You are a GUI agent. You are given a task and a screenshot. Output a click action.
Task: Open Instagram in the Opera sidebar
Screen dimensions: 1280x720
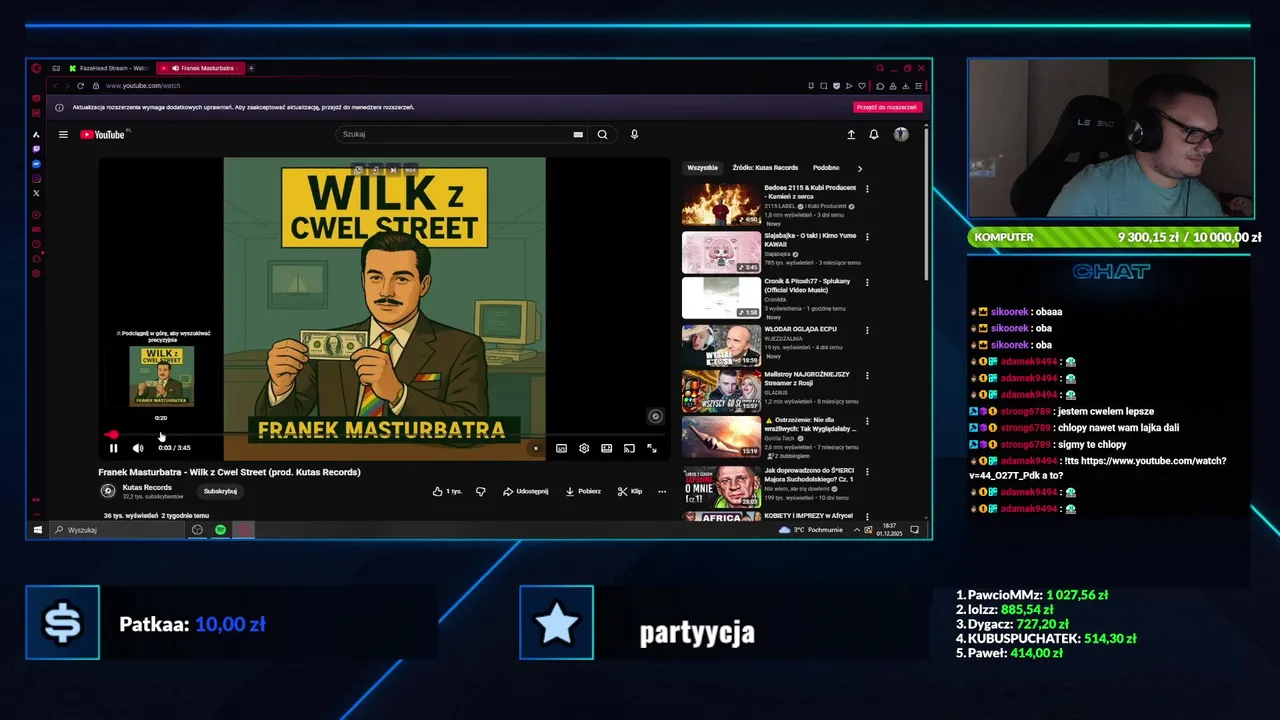coord(36,179)
